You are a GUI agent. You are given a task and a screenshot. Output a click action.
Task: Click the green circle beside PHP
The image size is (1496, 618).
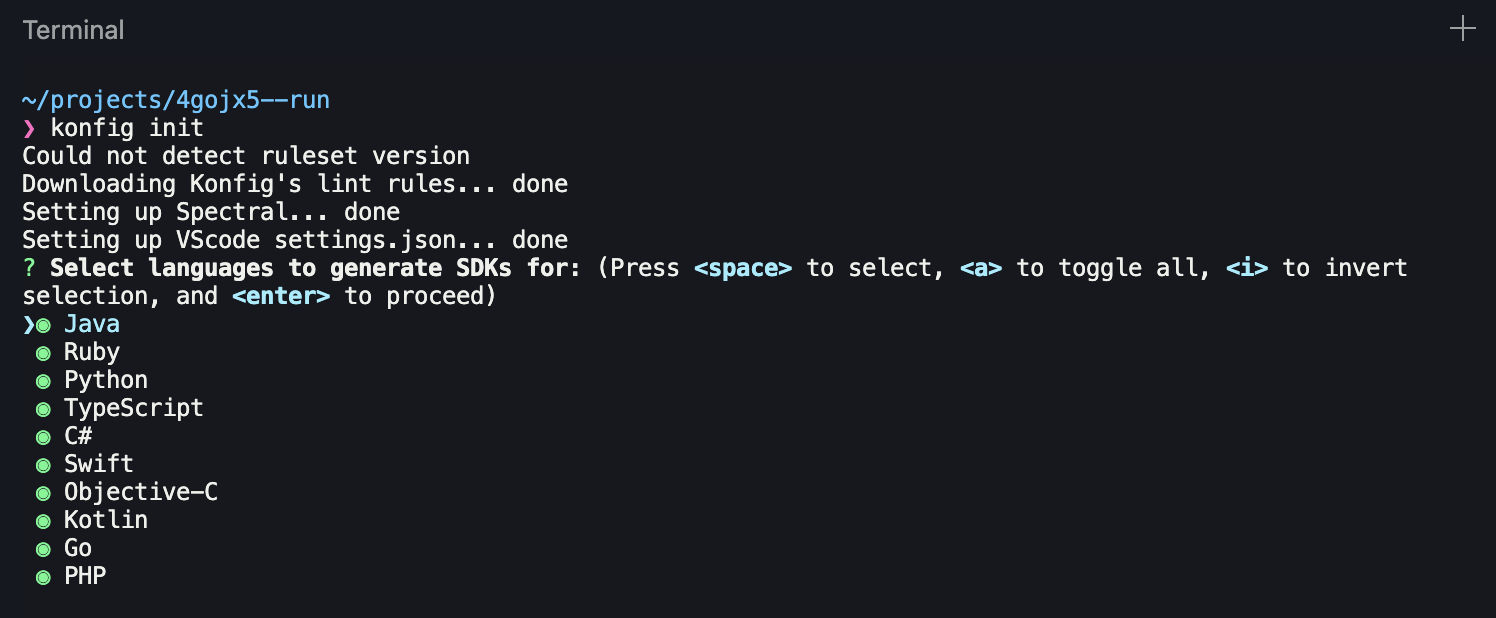pos(42,575)
